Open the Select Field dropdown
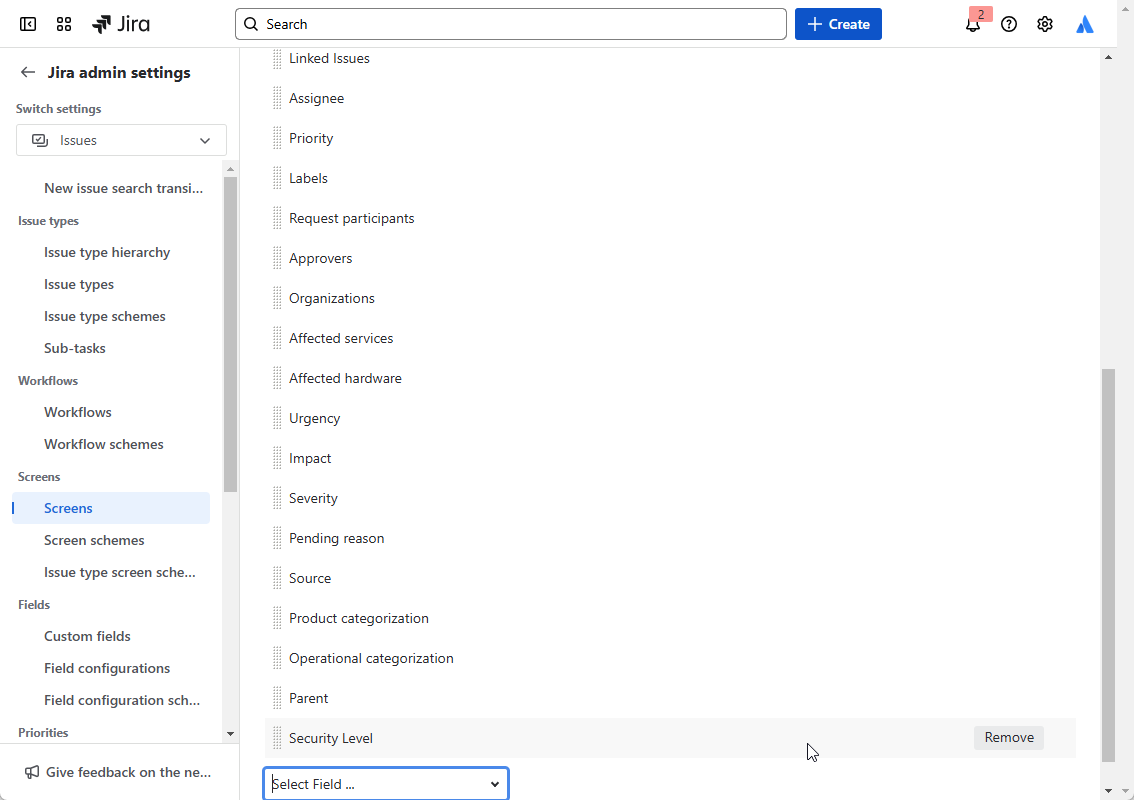The width and height of the screenshot is (1134, 800). pyautogui.click(x=385, y=783)
